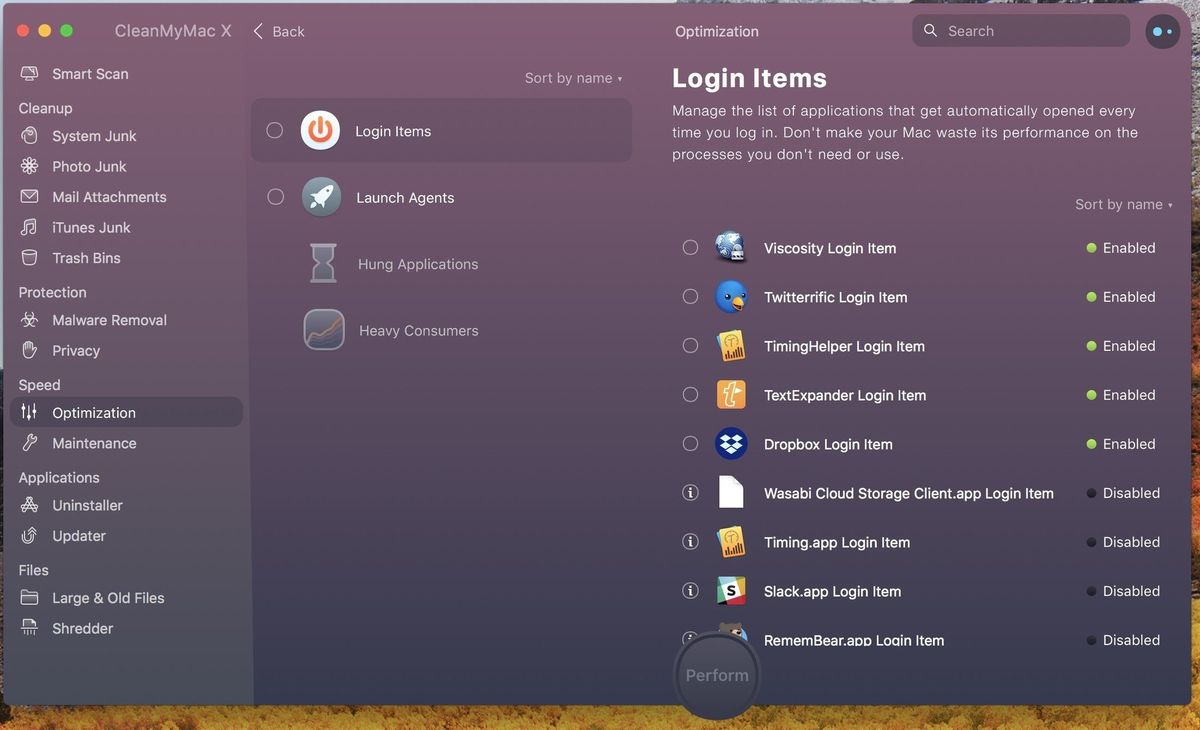Viewport: 1200px width, 730px height.
Task: Click the Viscosity app icon
Action: pyautogui.click(x=731, y=247)
